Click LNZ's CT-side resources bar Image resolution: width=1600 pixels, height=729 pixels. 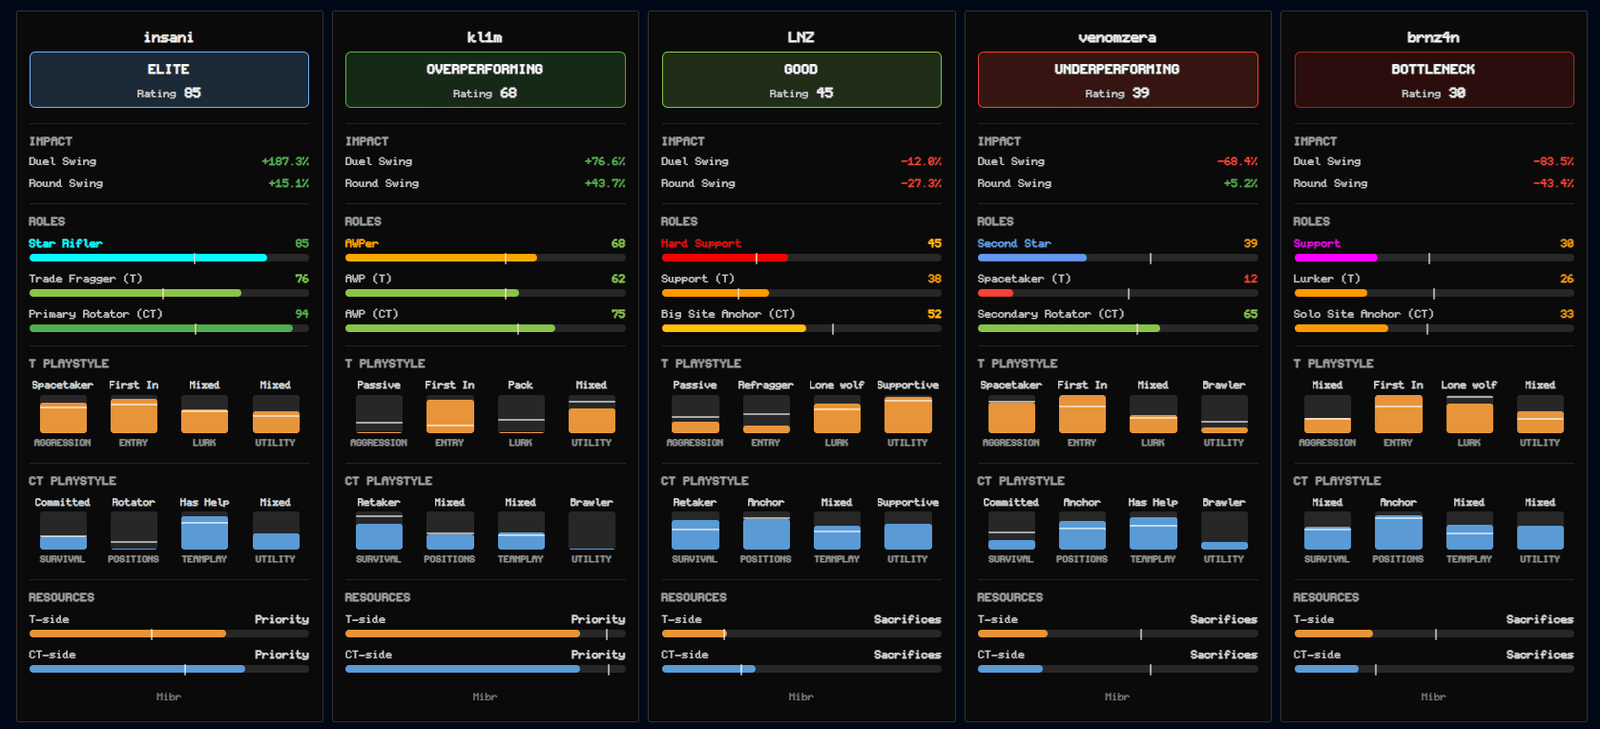point(801,669)
